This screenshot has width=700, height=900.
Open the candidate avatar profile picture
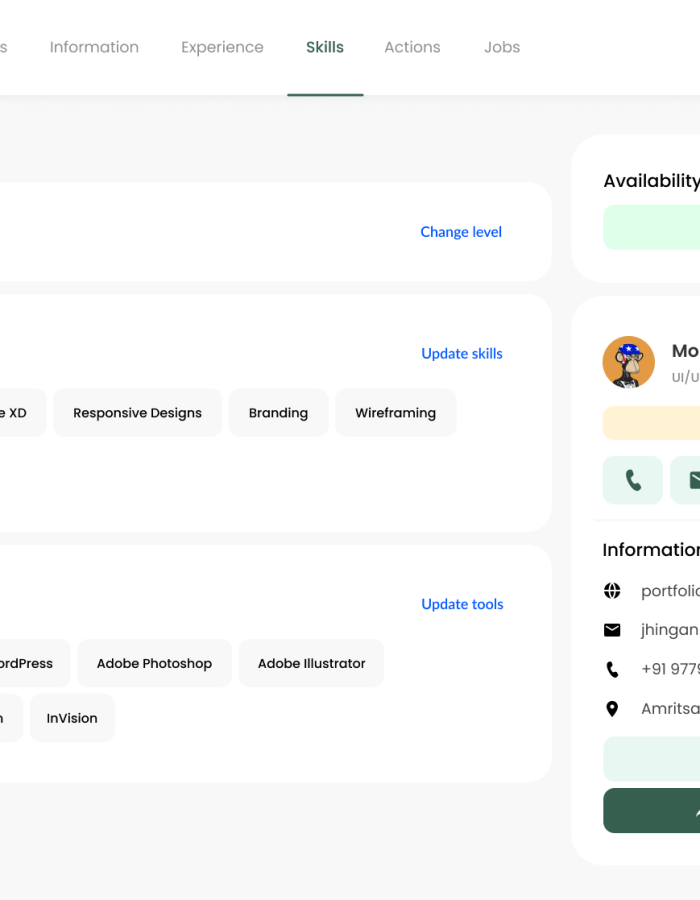[628, 362]
